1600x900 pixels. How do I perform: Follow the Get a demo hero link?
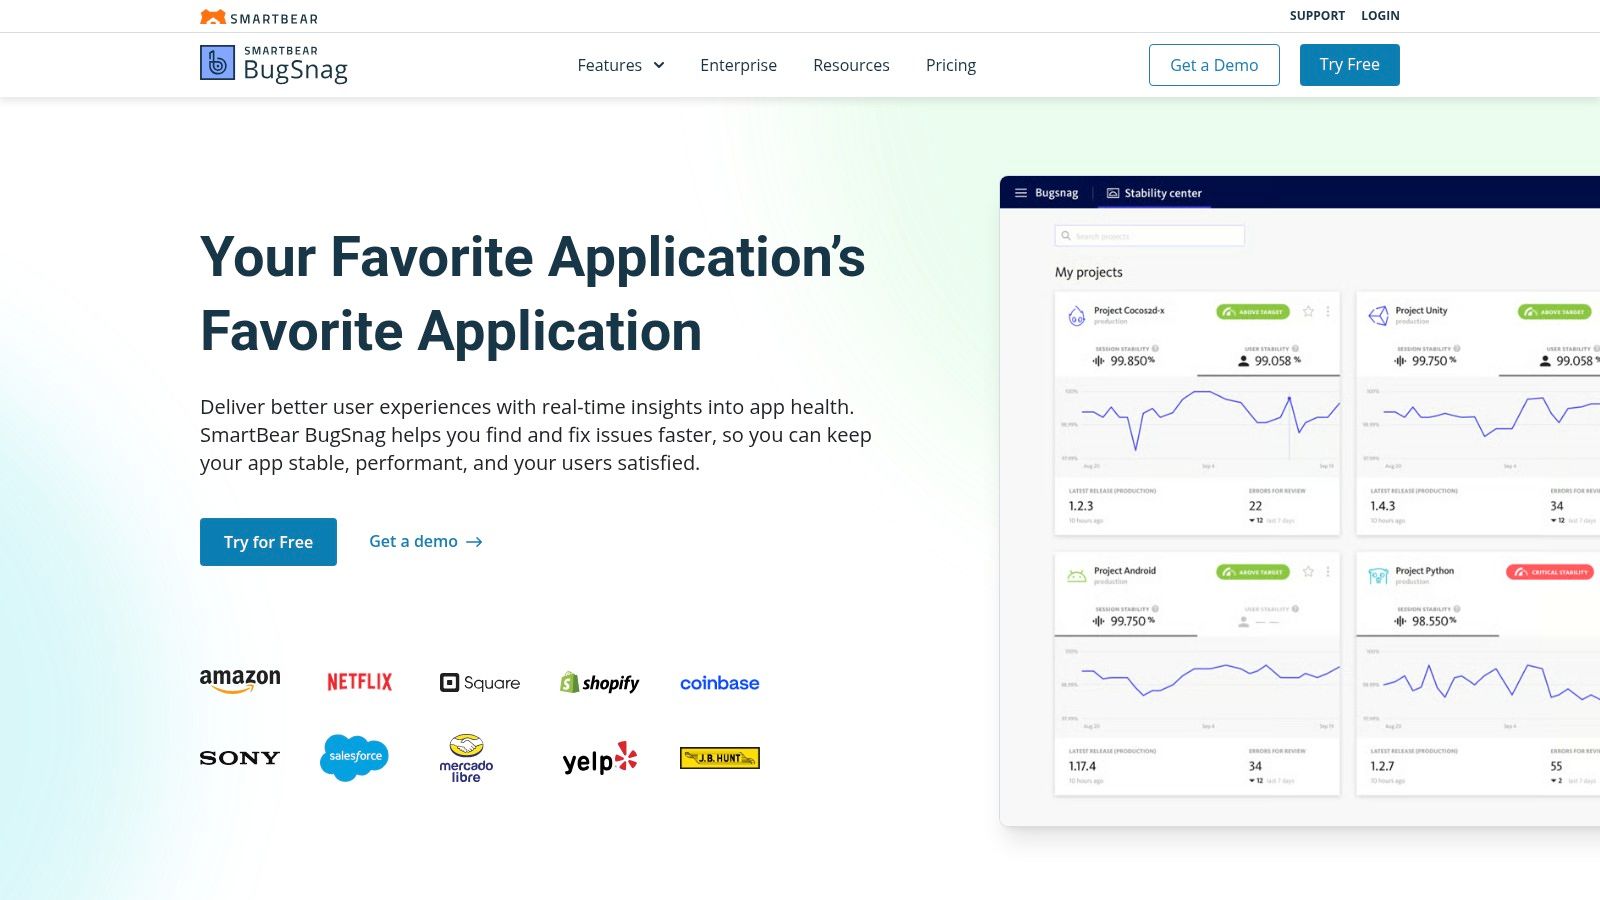[x=426, y=542]
